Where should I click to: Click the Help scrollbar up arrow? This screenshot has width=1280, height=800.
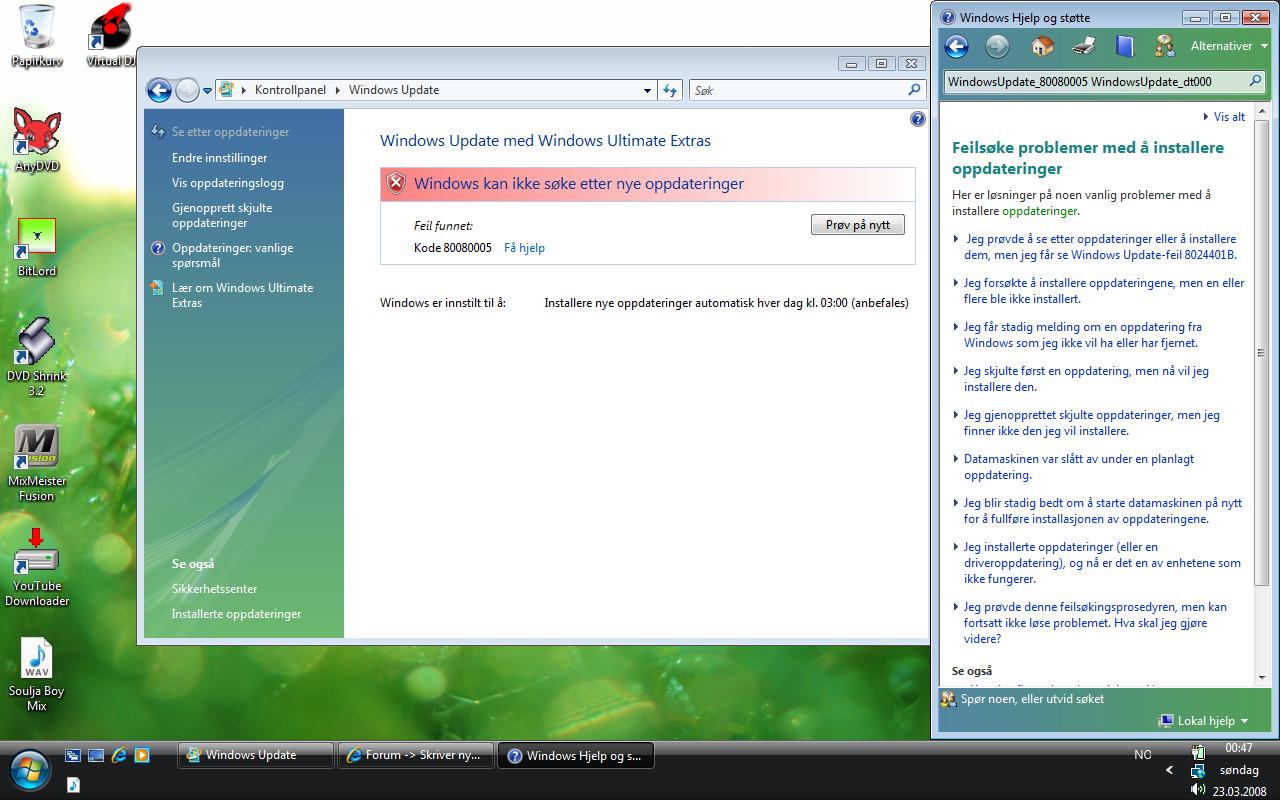1262,109
